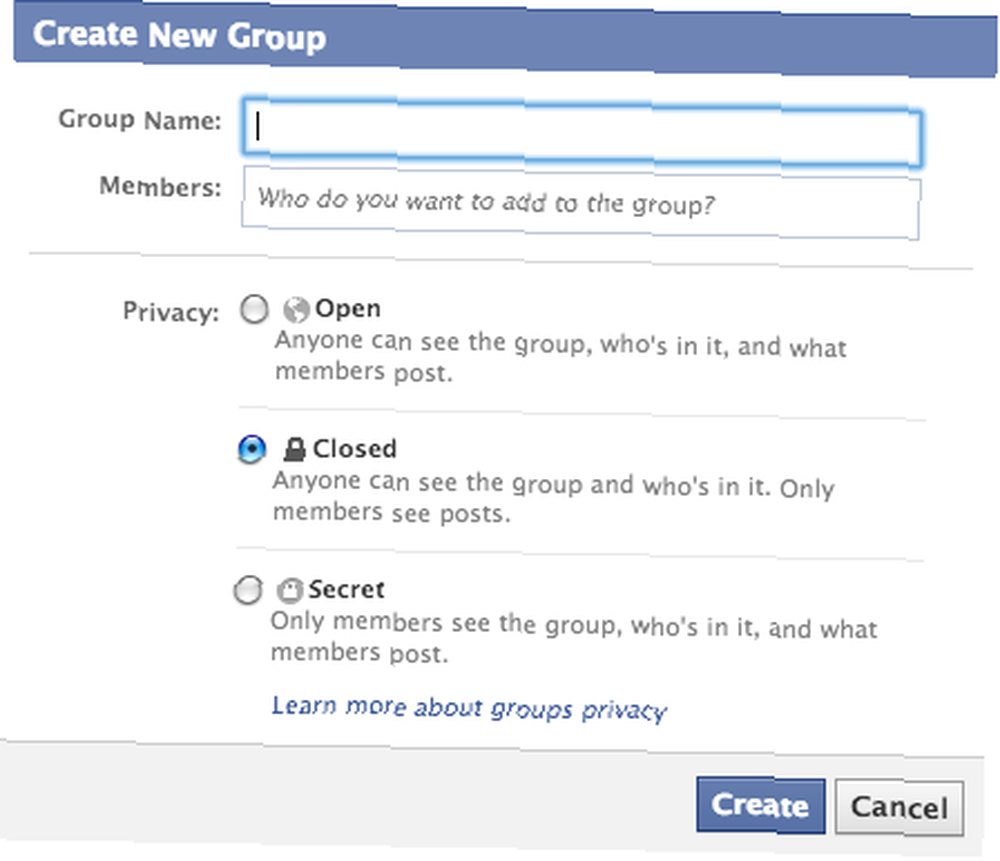Screen dimensions: 1000x861
Task: Click the Create button
Action: click(760, 806)
